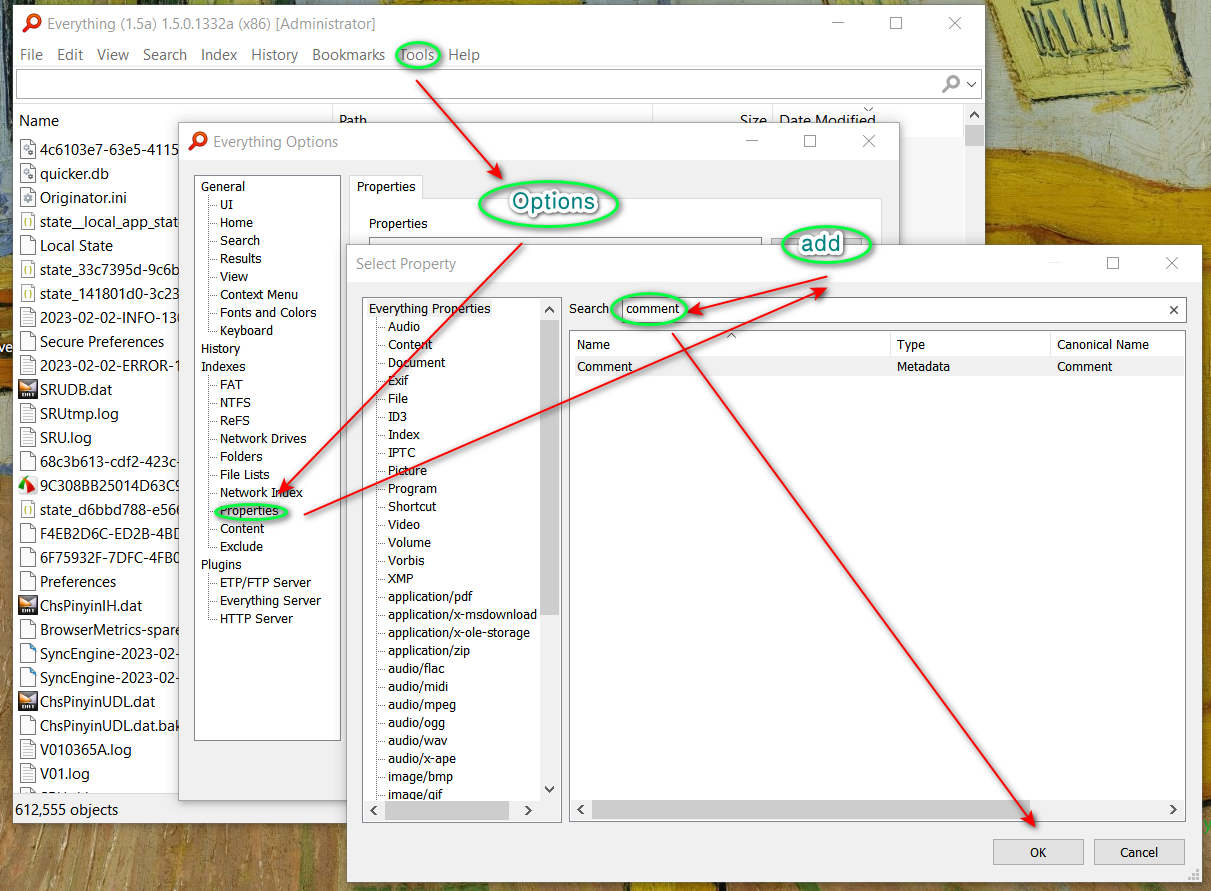Select the ID3 property category
This screenshot has height=891, width=1211.
point(397,417)
